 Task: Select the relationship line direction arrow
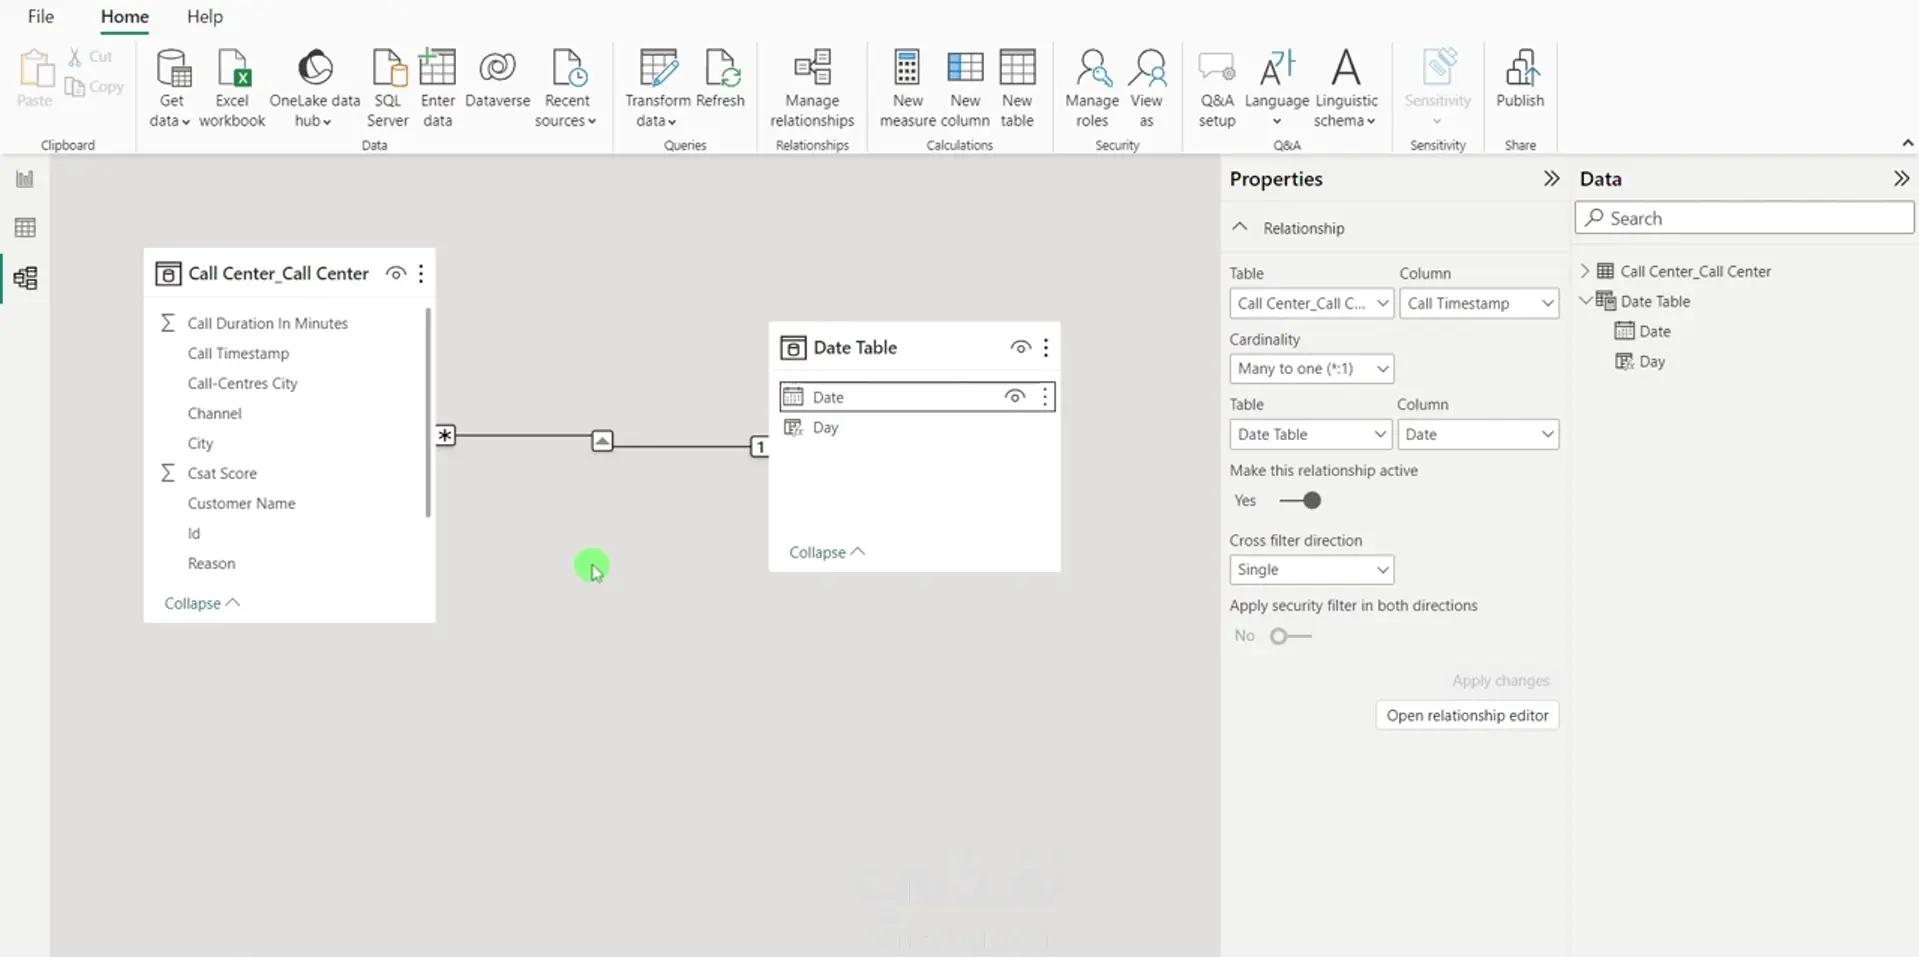pos(602,441)
